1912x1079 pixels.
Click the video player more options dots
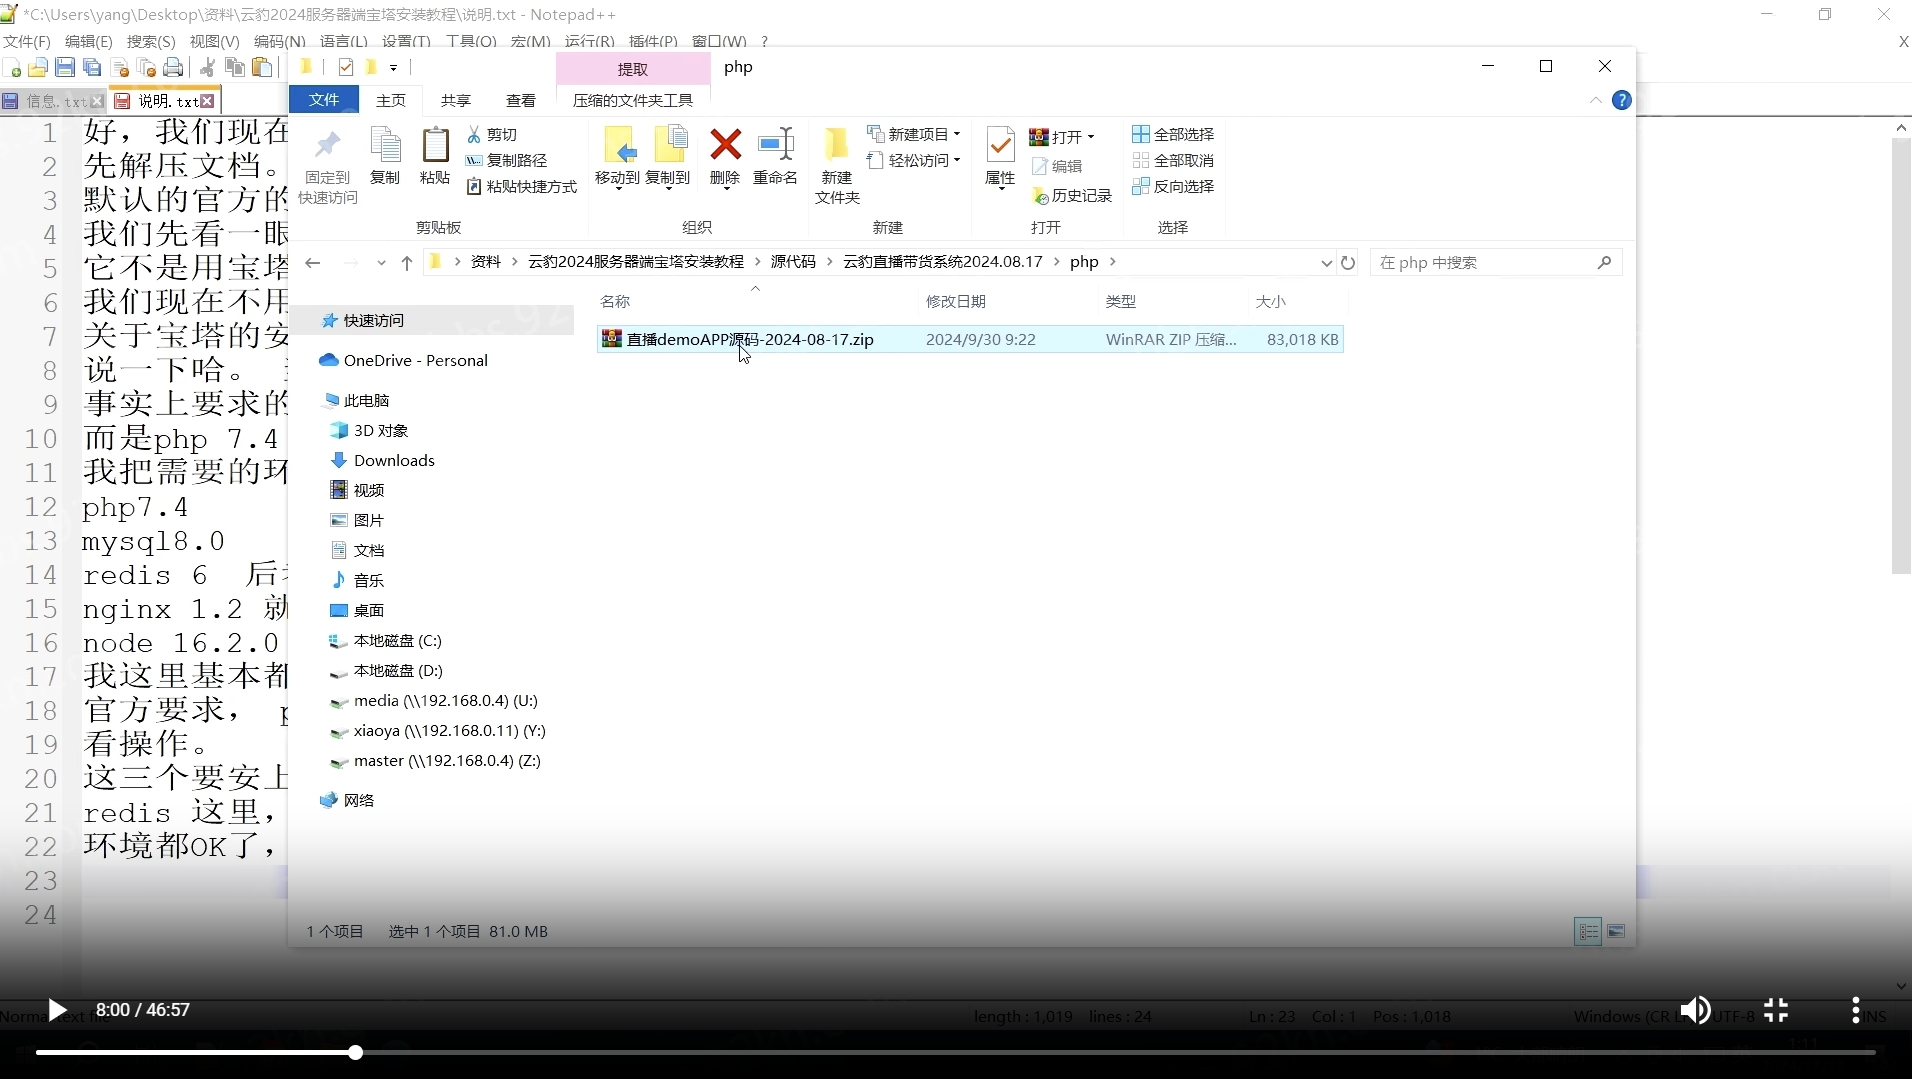click(x=1855, y=1010)
